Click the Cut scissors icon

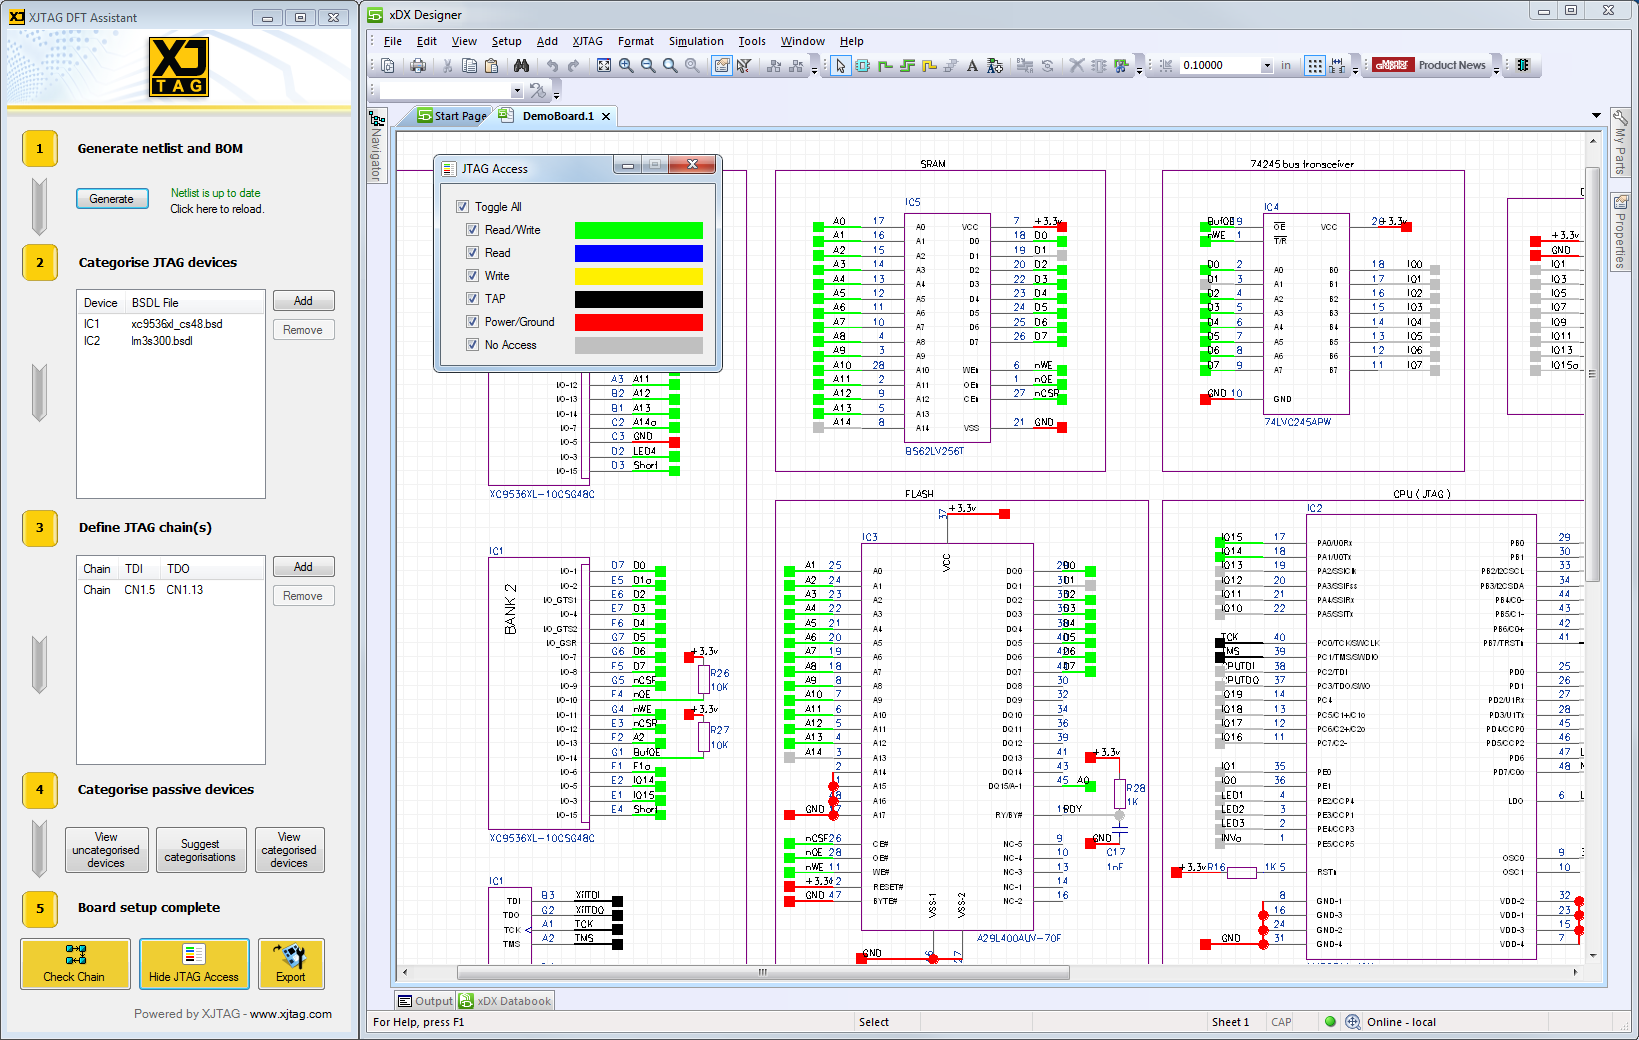[448, 66]
